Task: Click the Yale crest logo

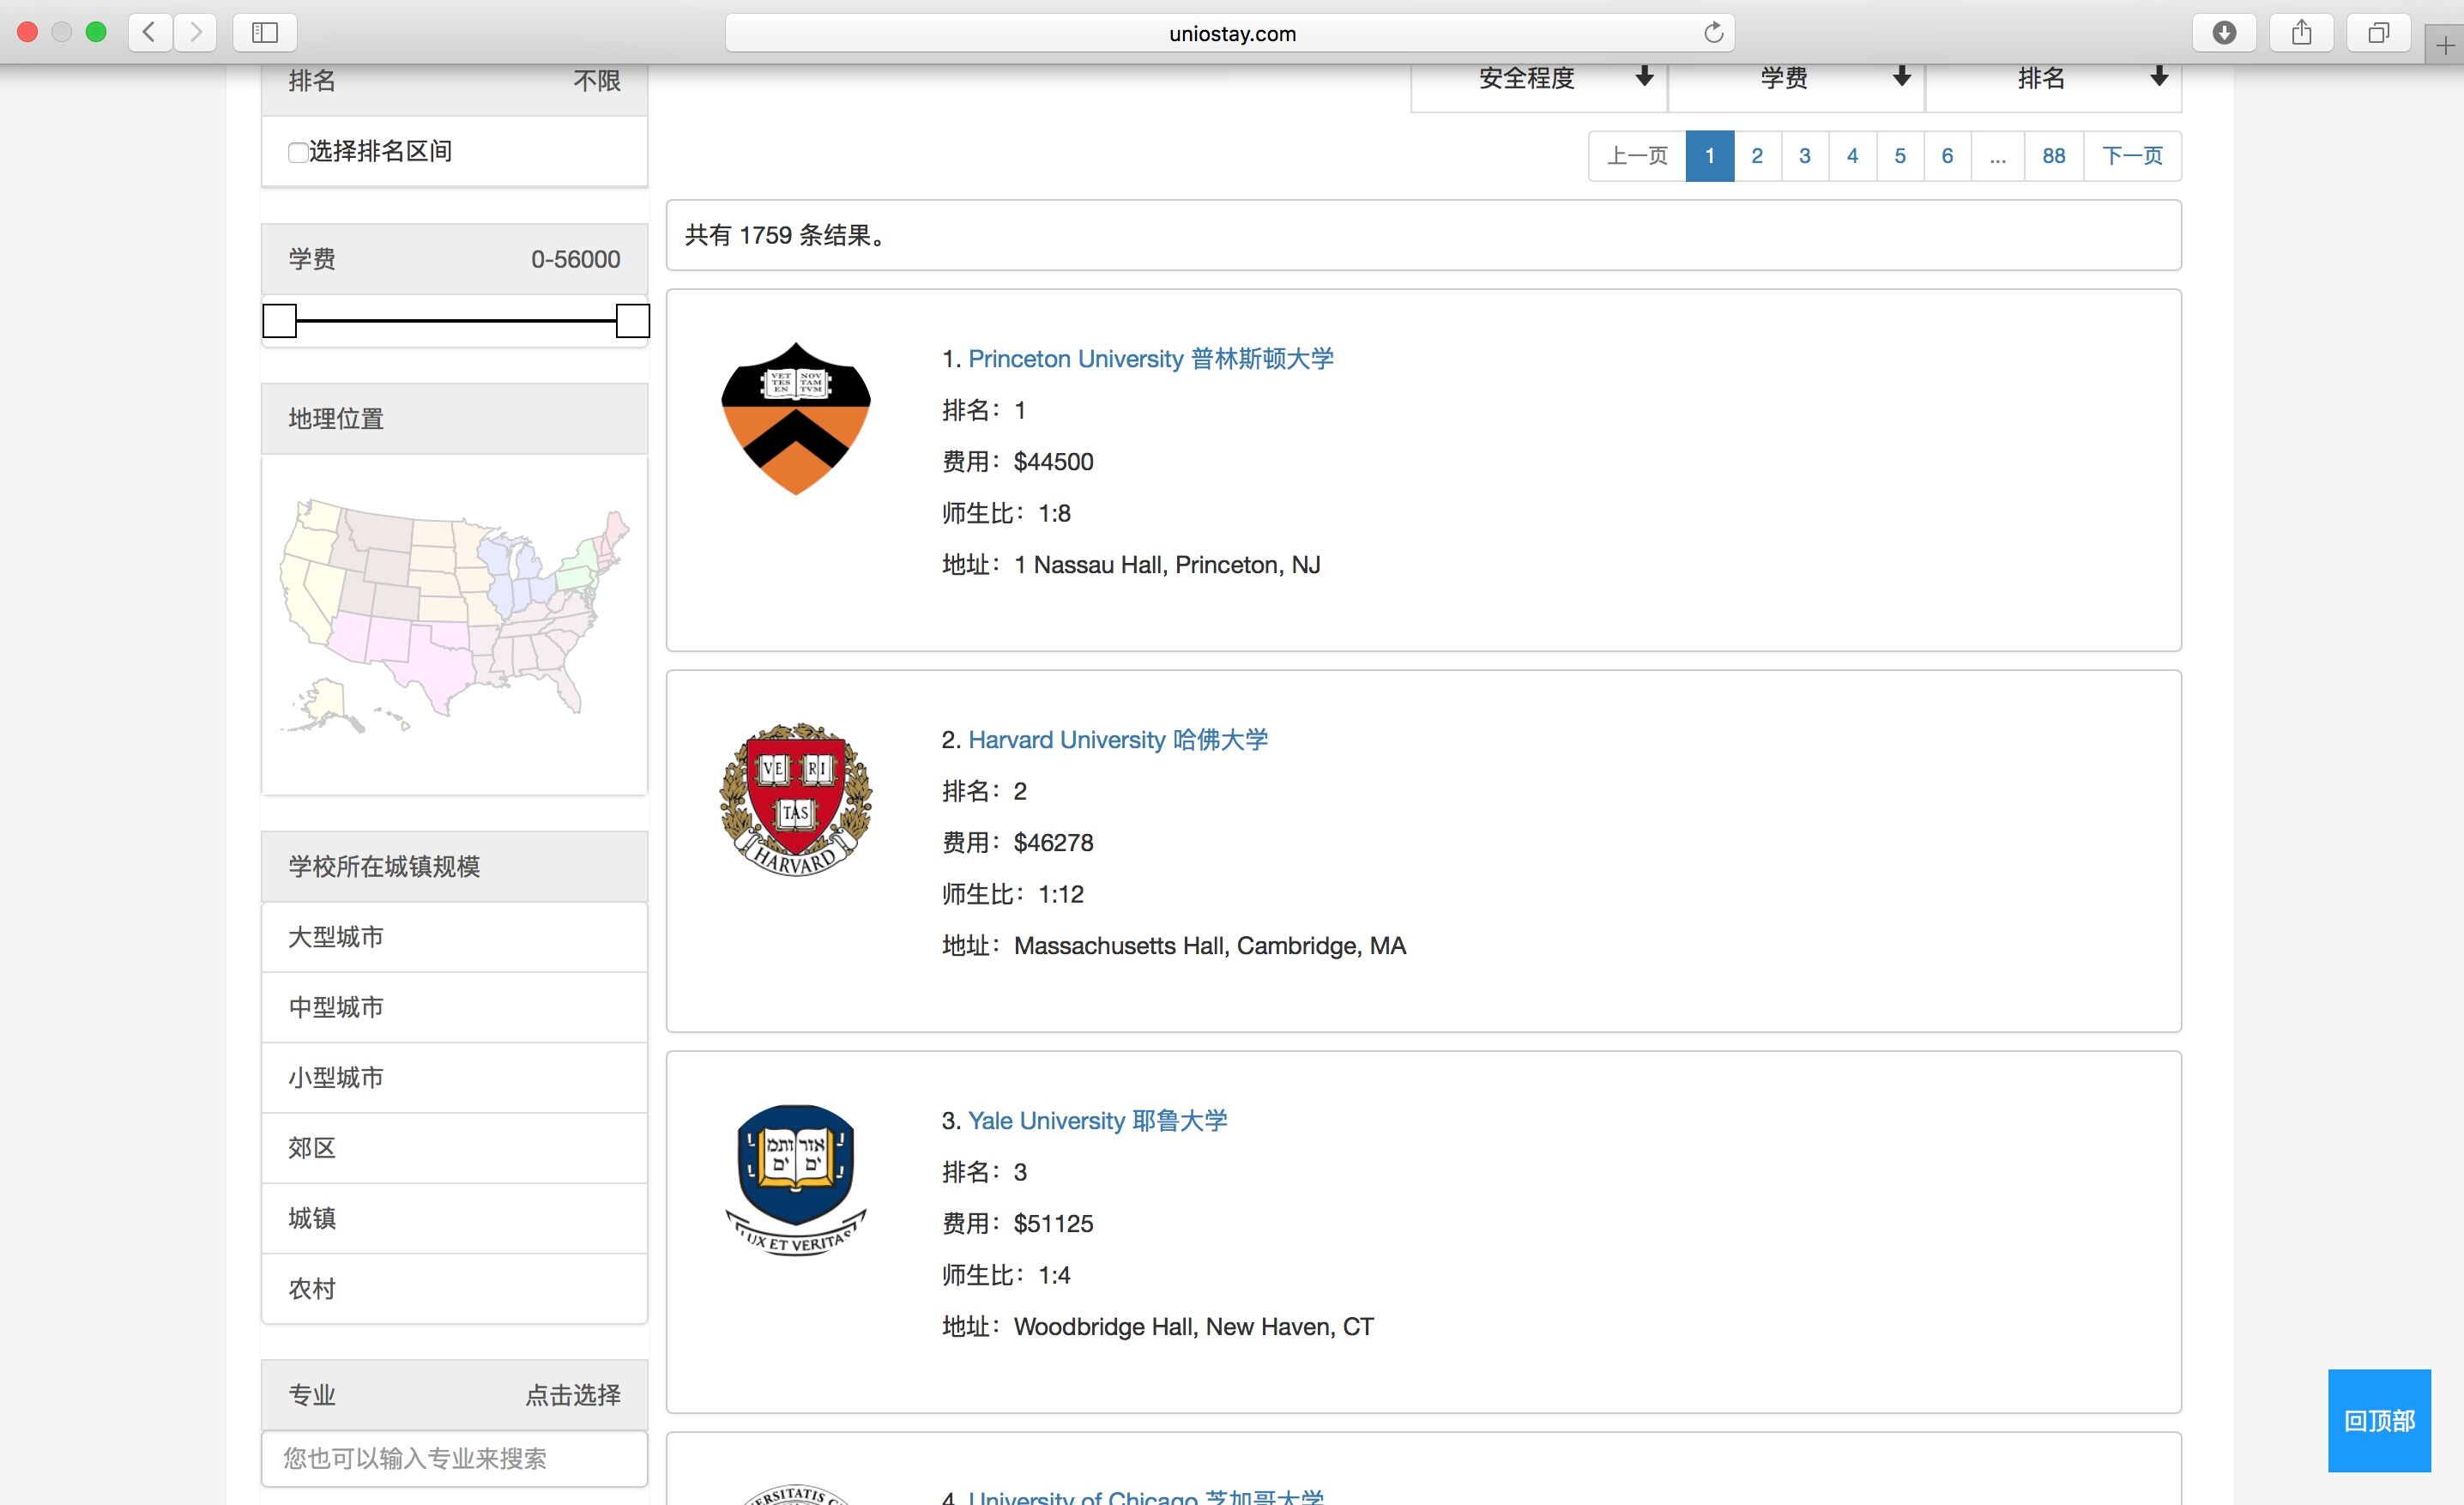Action: pos(796,1180)
